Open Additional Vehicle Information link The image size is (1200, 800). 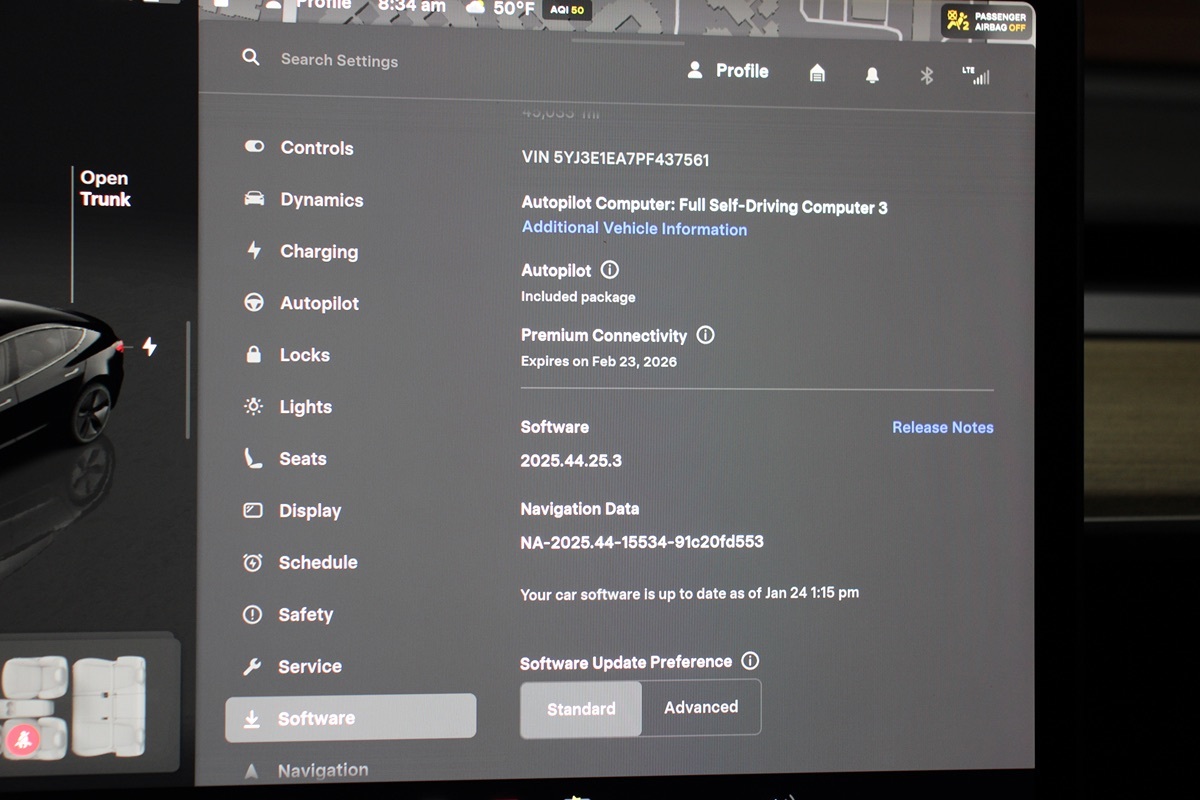click(634, 229)
